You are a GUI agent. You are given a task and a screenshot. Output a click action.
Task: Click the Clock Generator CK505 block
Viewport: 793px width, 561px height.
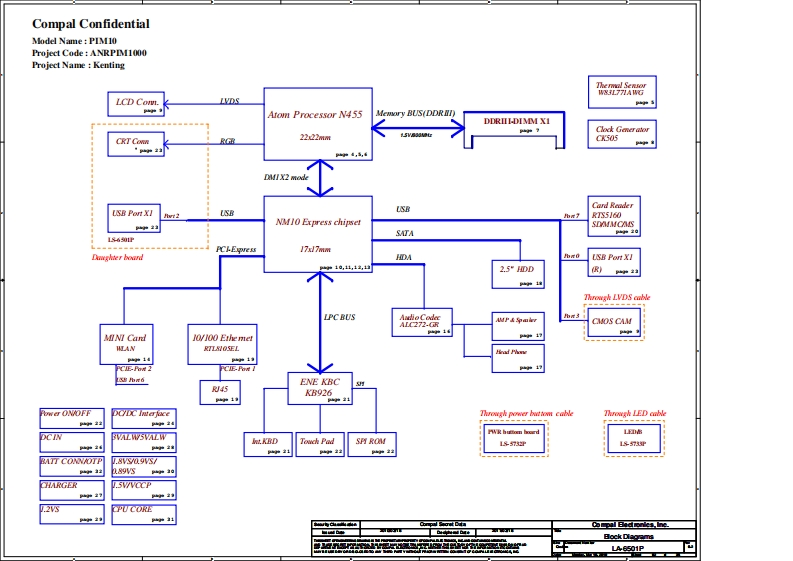[621, 134]
